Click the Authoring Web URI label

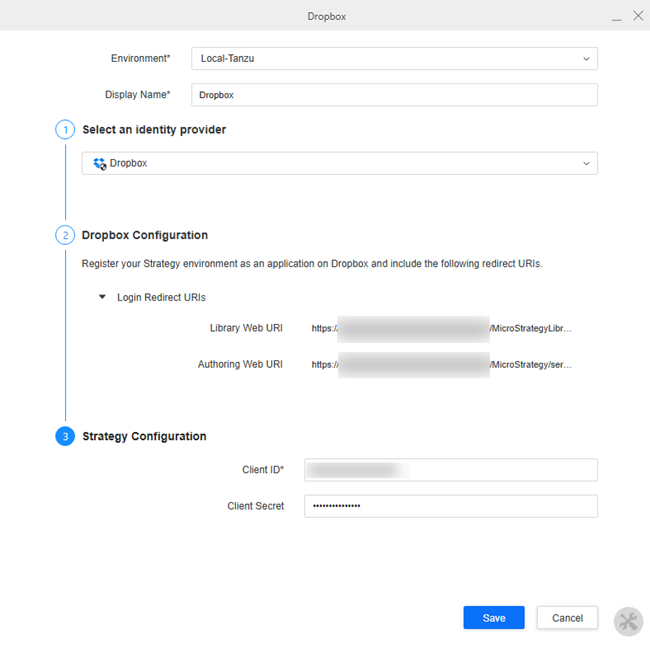point(240,364)
